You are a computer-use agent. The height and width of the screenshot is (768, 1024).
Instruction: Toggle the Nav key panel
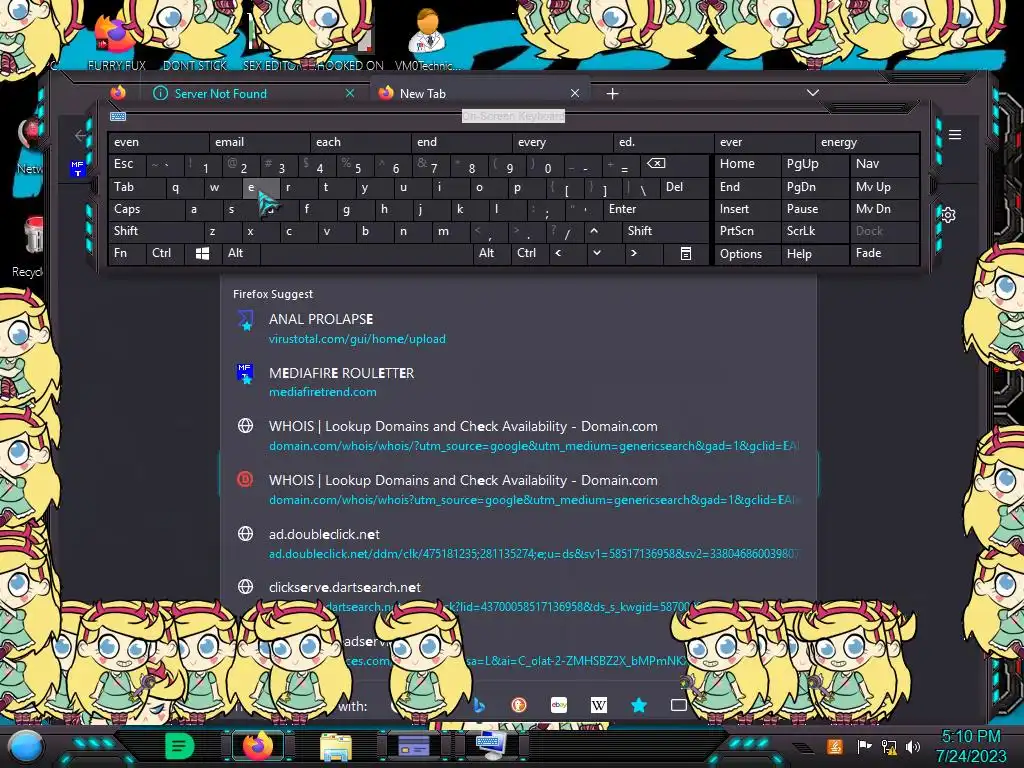click(884, 164)
